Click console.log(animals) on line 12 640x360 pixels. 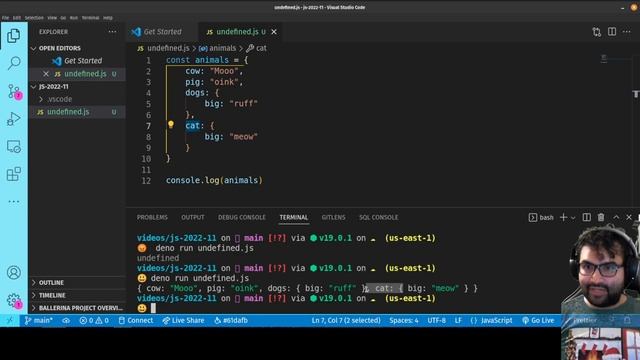pyautogui.click(x=214, y=180)
